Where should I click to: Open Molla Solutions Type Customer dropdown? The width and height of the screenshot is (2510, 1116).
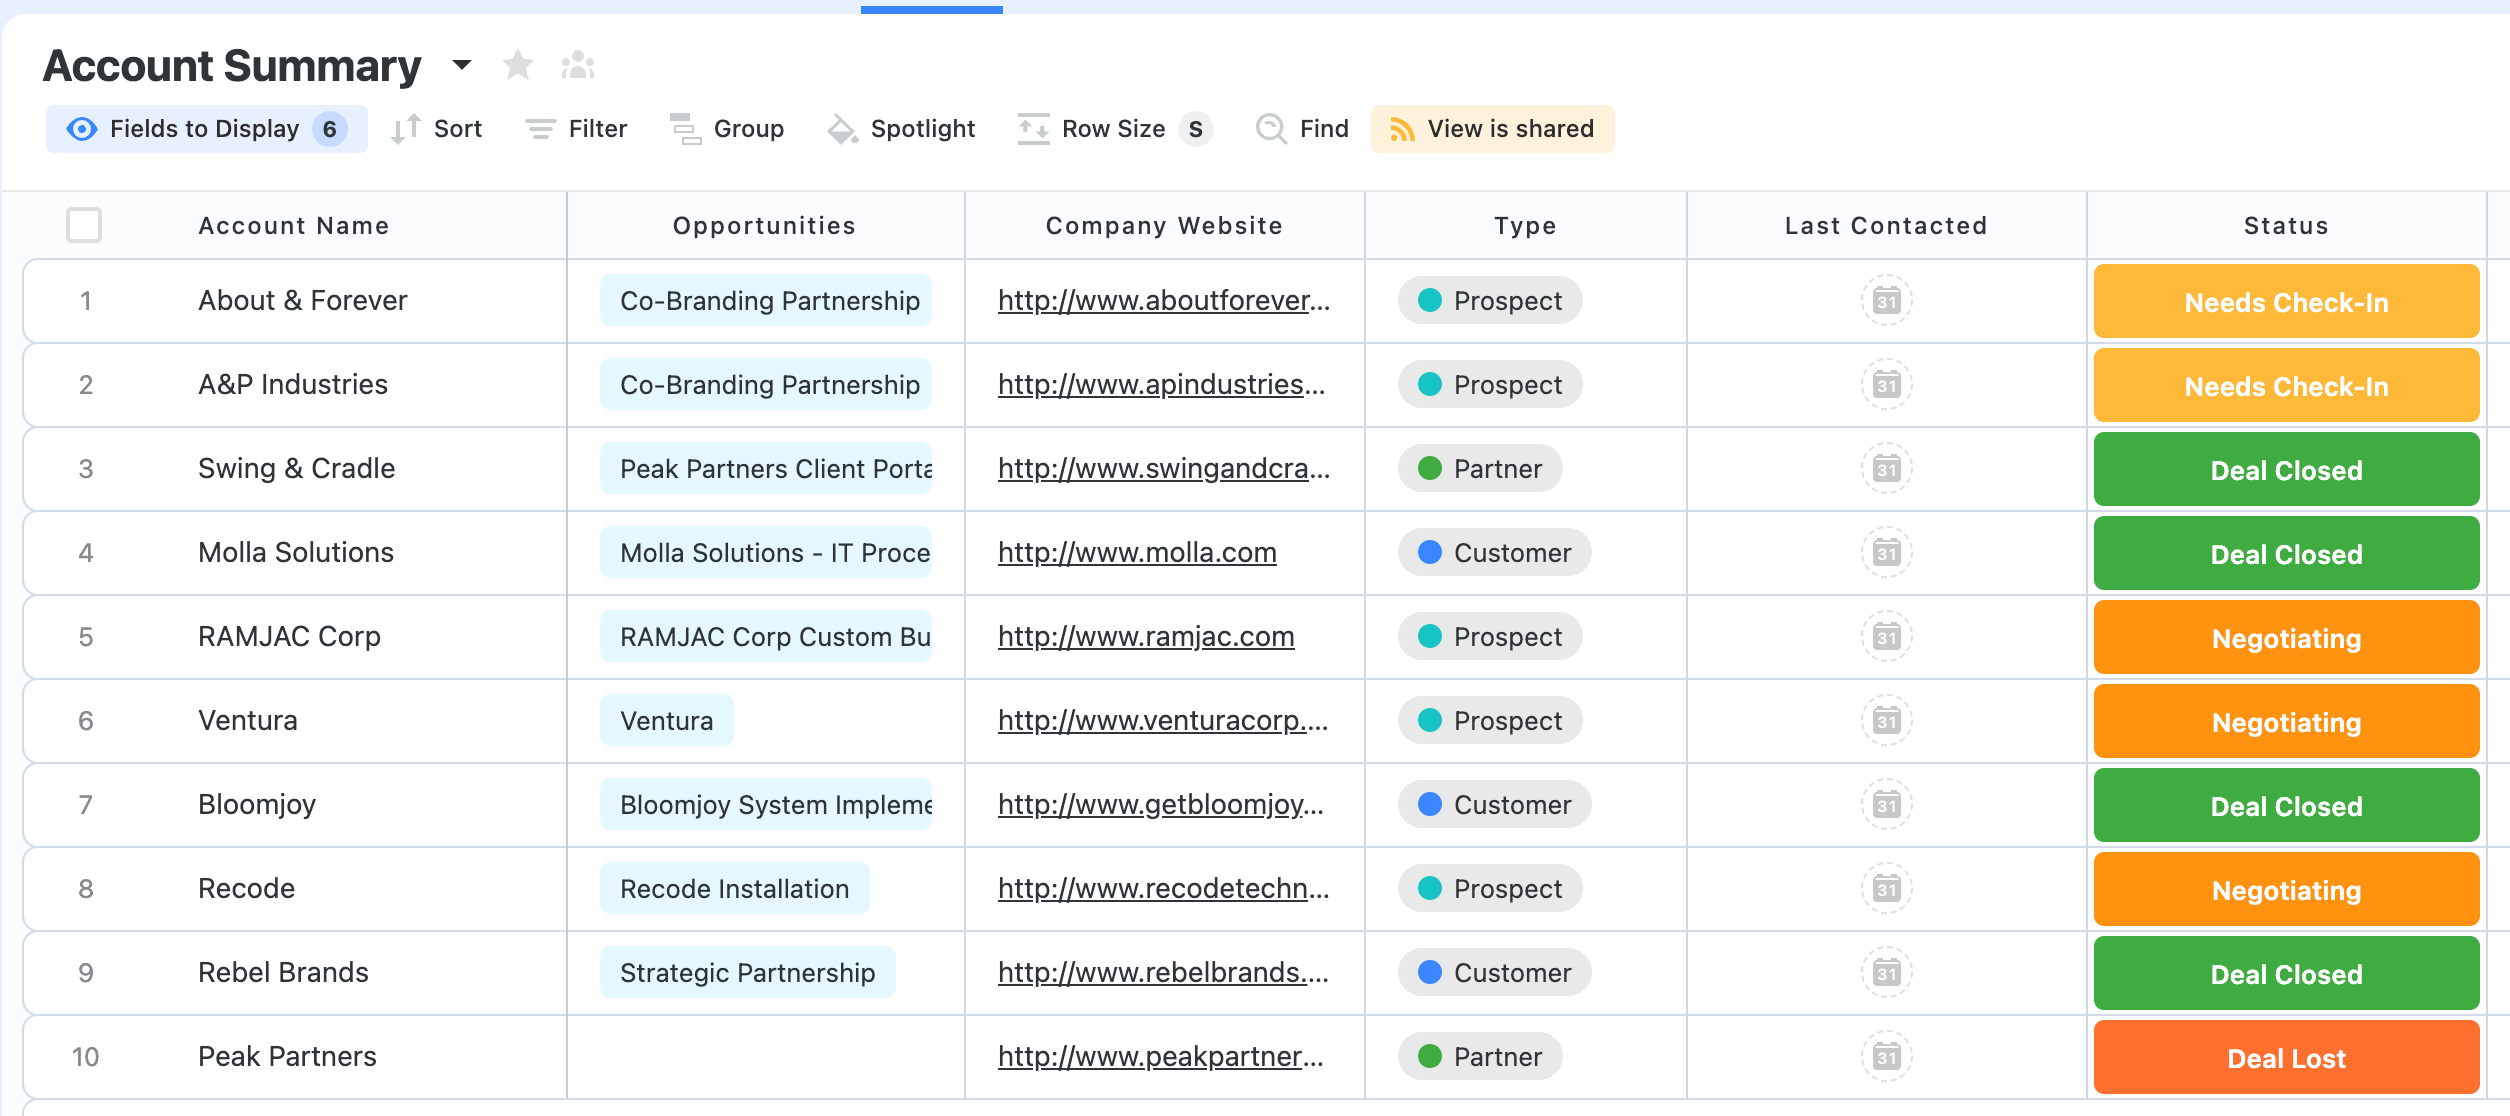(1494, 553)
